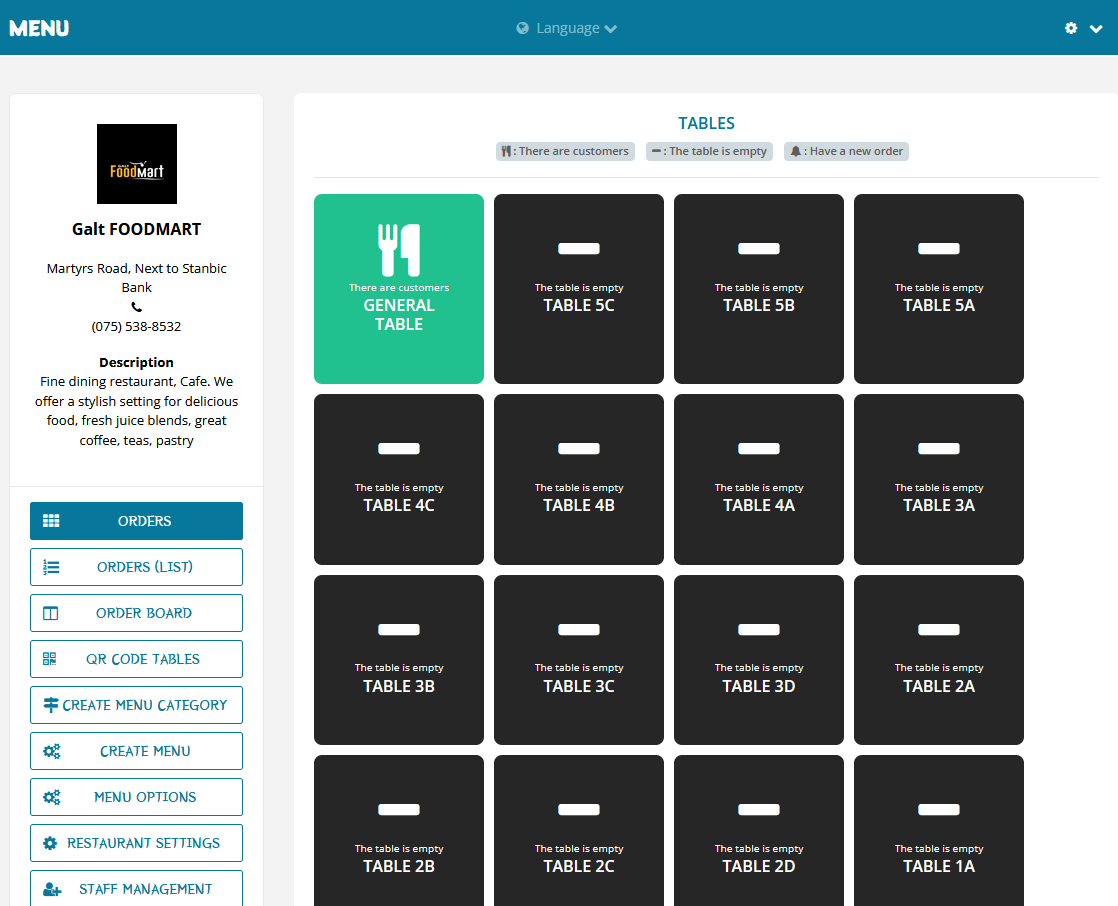The width and height of the screenshot is (1118, 906).
Task: Click the fork and knife icon on General Table
Action: point(399,249)
